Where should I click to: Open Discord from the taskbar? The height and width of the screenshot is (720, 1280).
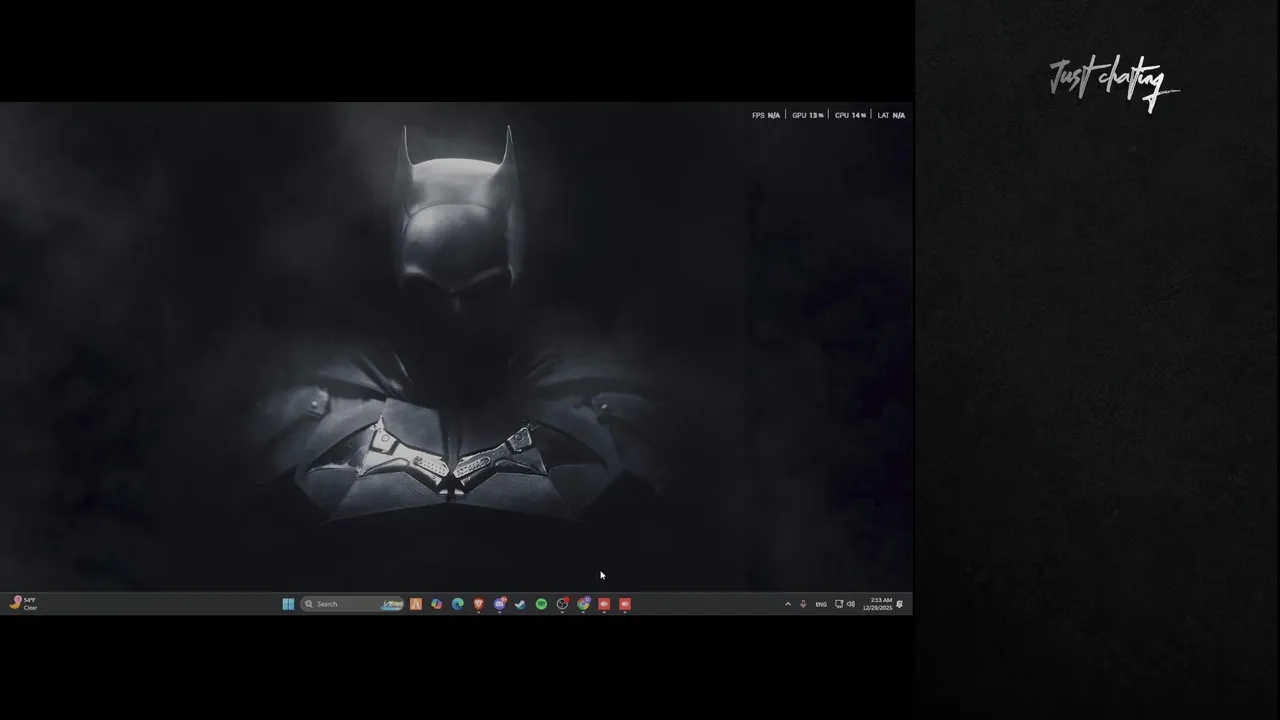click(500, 604)
